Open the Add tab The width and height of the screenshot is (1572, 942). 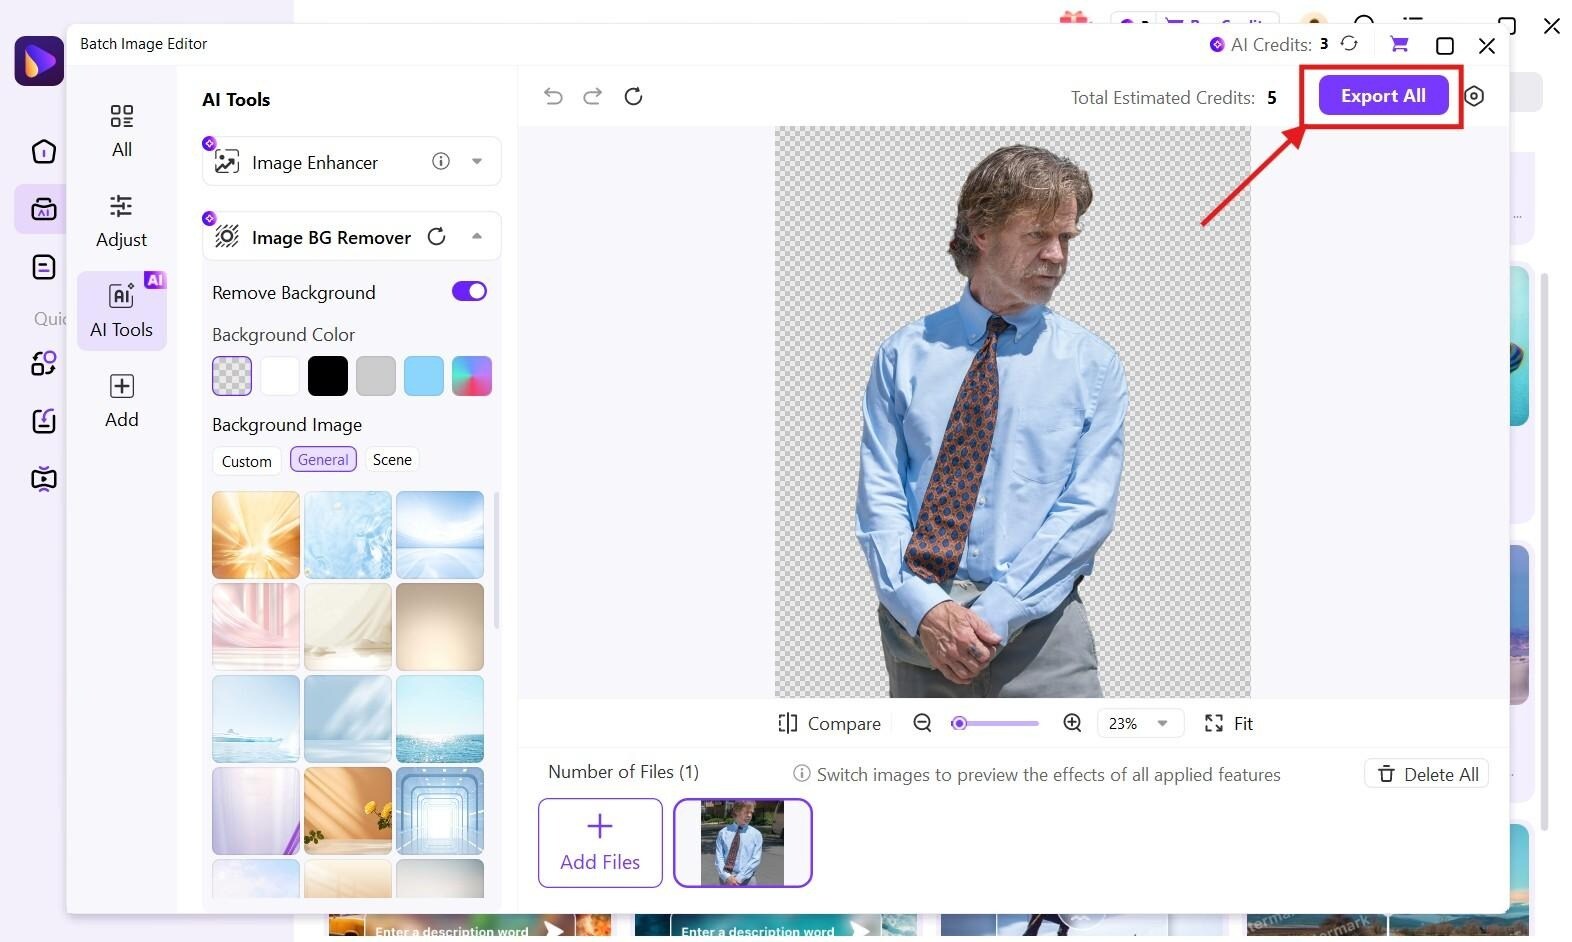pos(122,401)
